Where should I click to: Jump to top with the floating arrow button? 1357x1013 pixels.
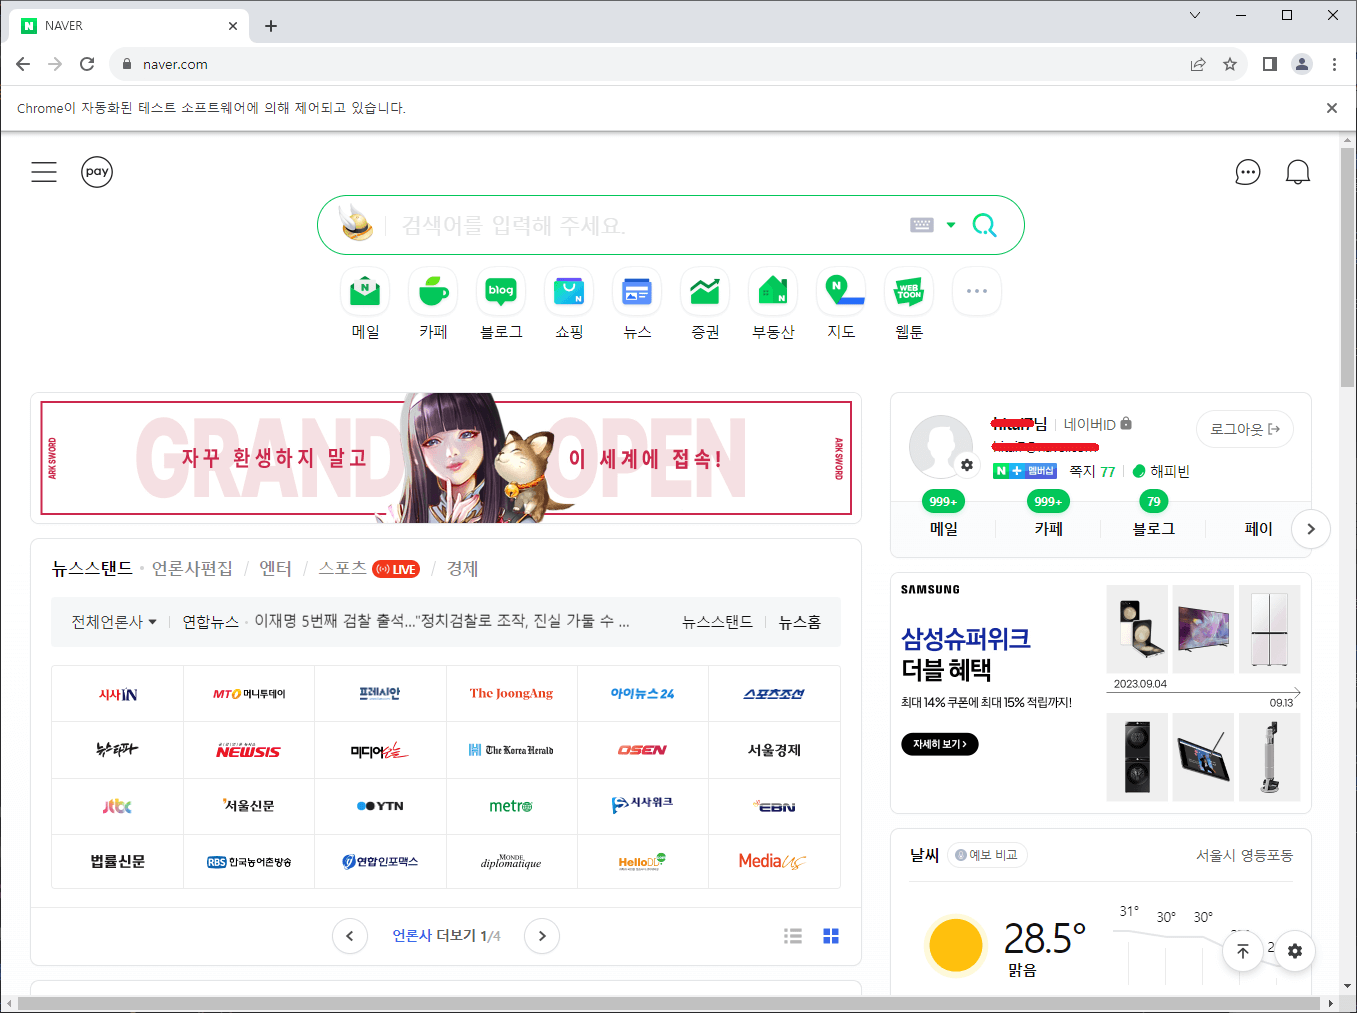1243,951
